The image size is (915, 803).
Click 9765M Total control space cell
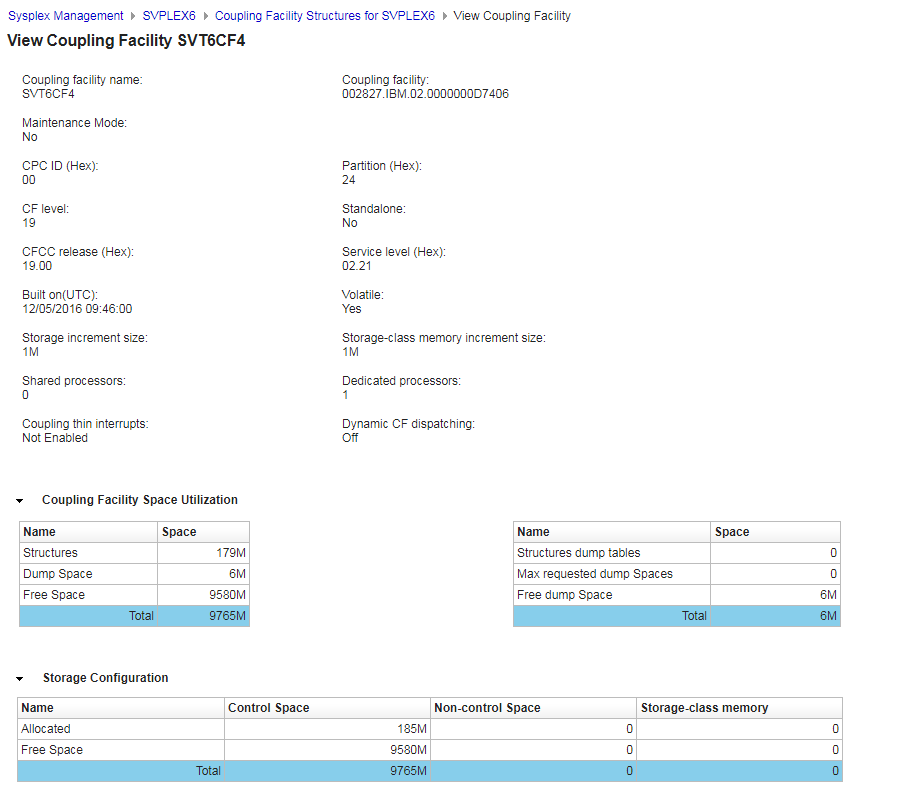point(327,771)
